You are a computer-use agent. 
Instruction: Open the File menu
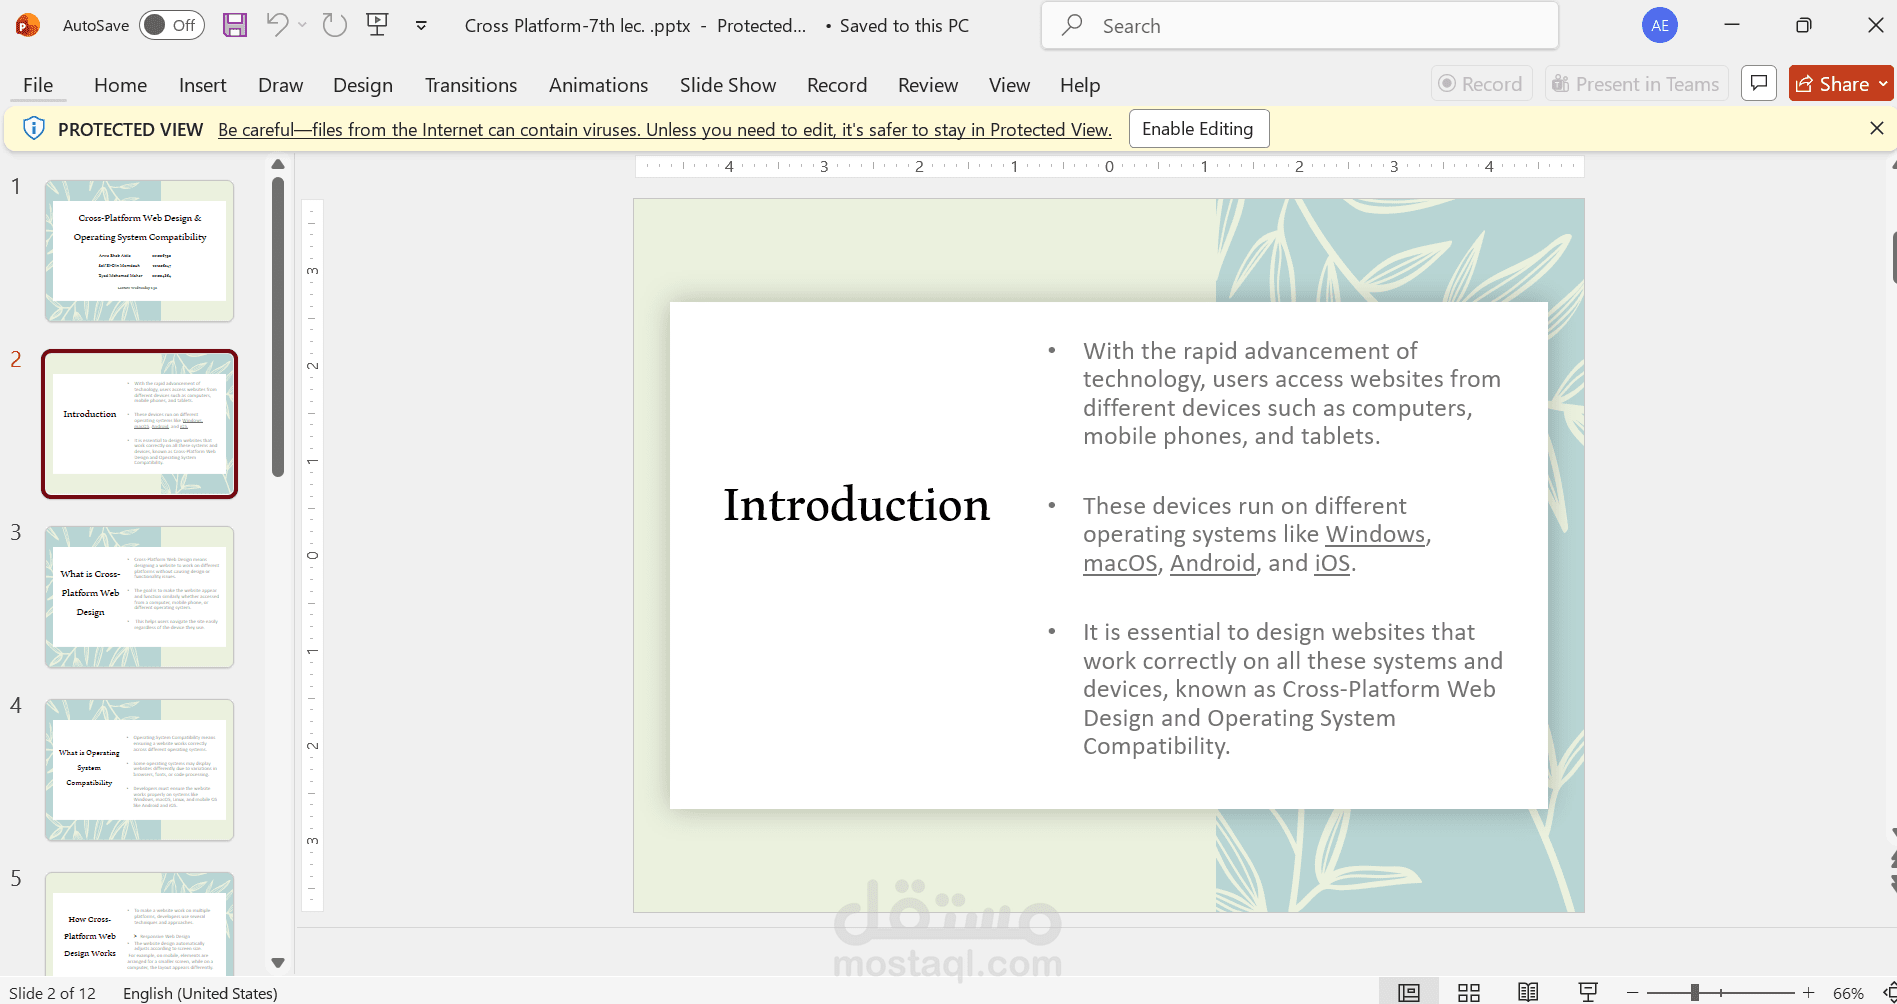(x=38, y=85)
